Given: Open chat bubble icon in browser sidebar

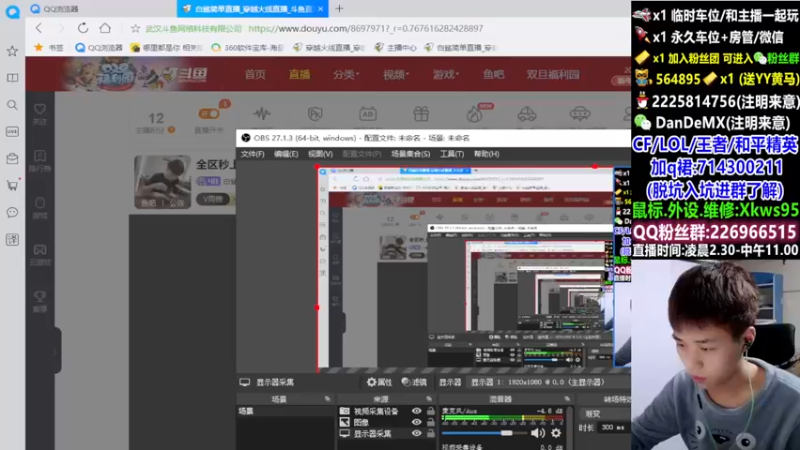Looking at the screenshot, I should coord(12,212).
